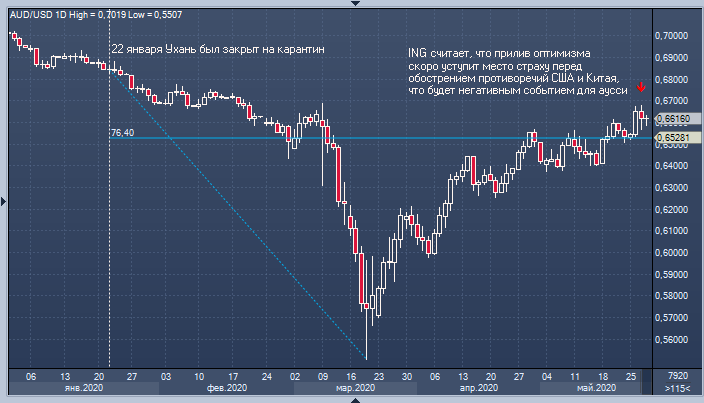
Task: Select the 76,40 level label
Action: point(123,132)
